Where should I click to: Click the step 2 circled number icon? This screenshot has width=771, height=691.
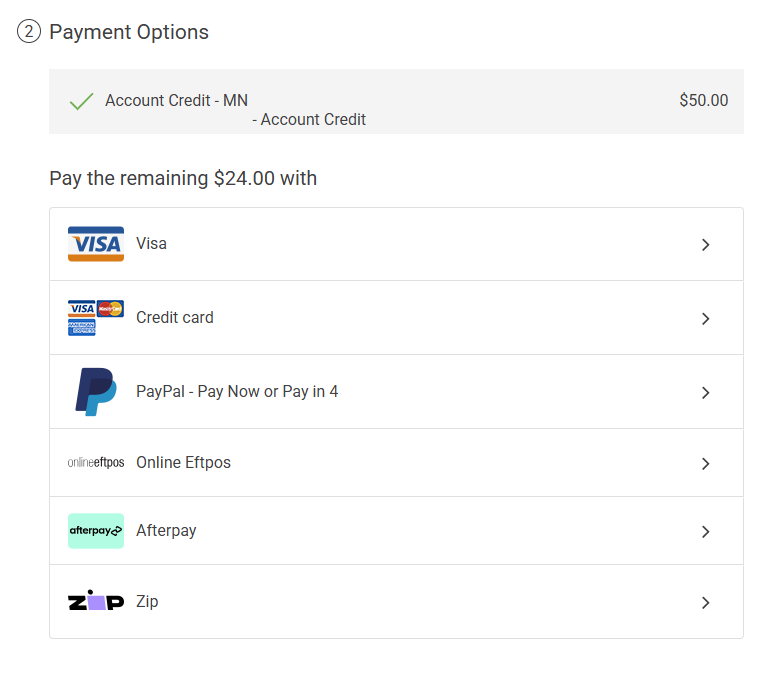pos(29,32)
